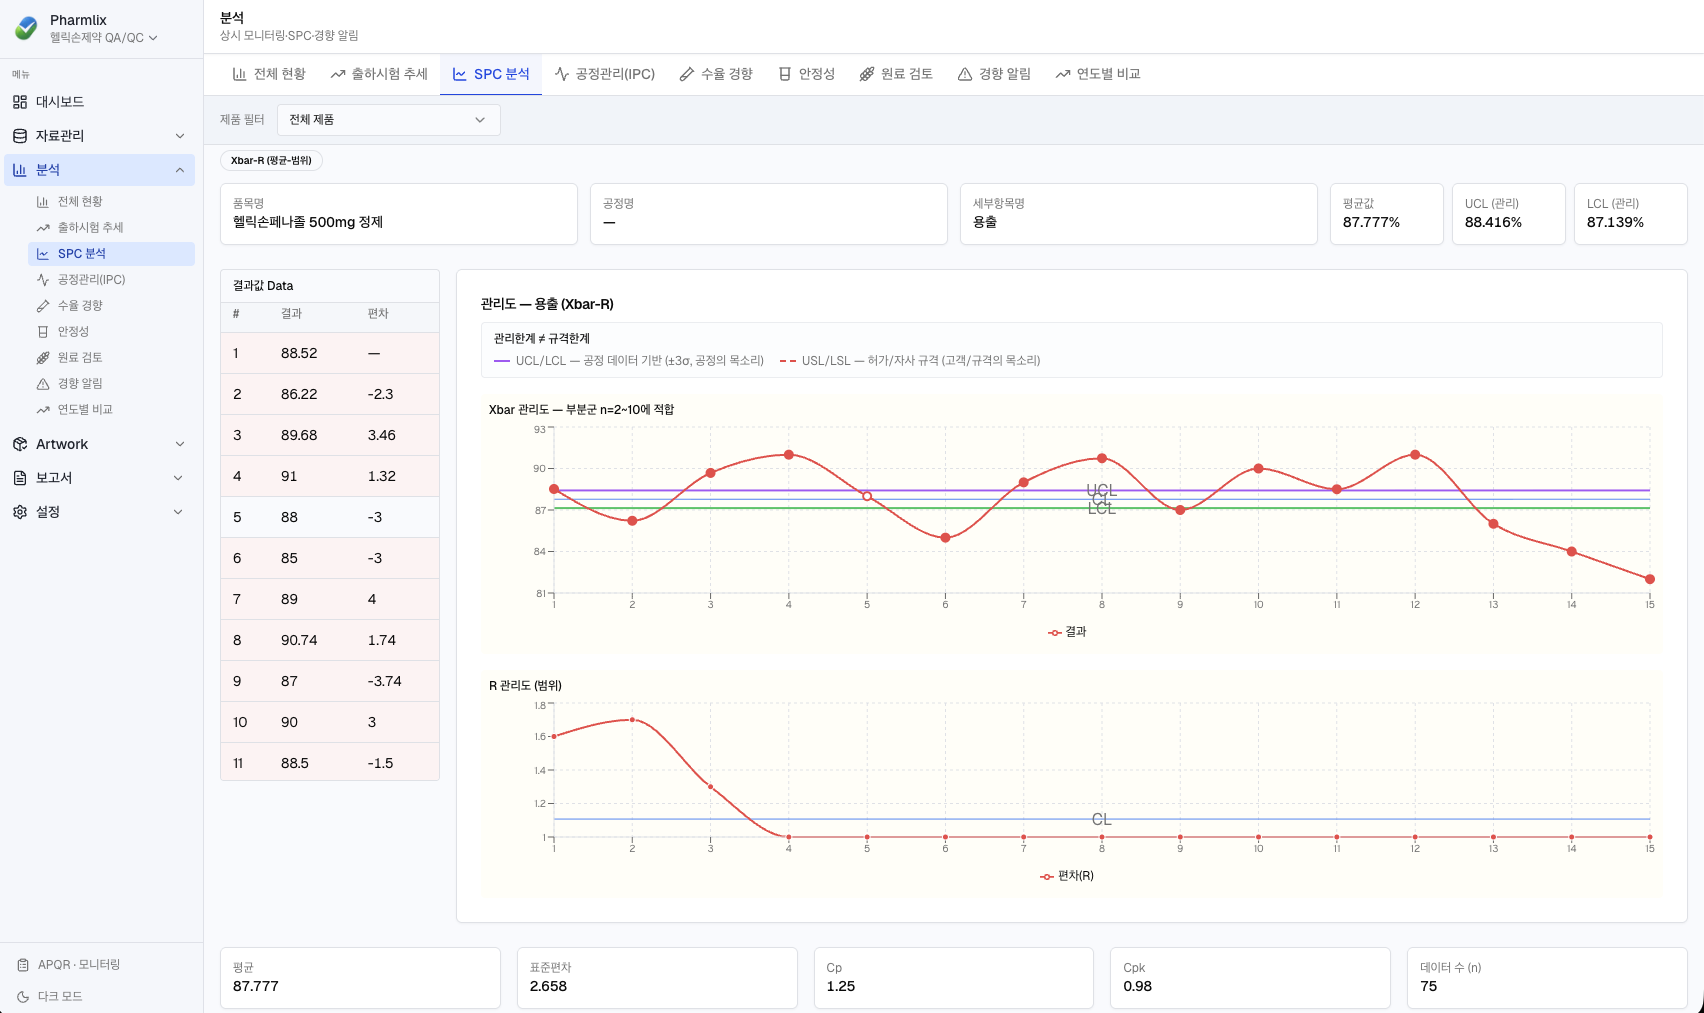Click the 보고서 document icon
Viewport: 1704px width, 1013px height.
20,478
